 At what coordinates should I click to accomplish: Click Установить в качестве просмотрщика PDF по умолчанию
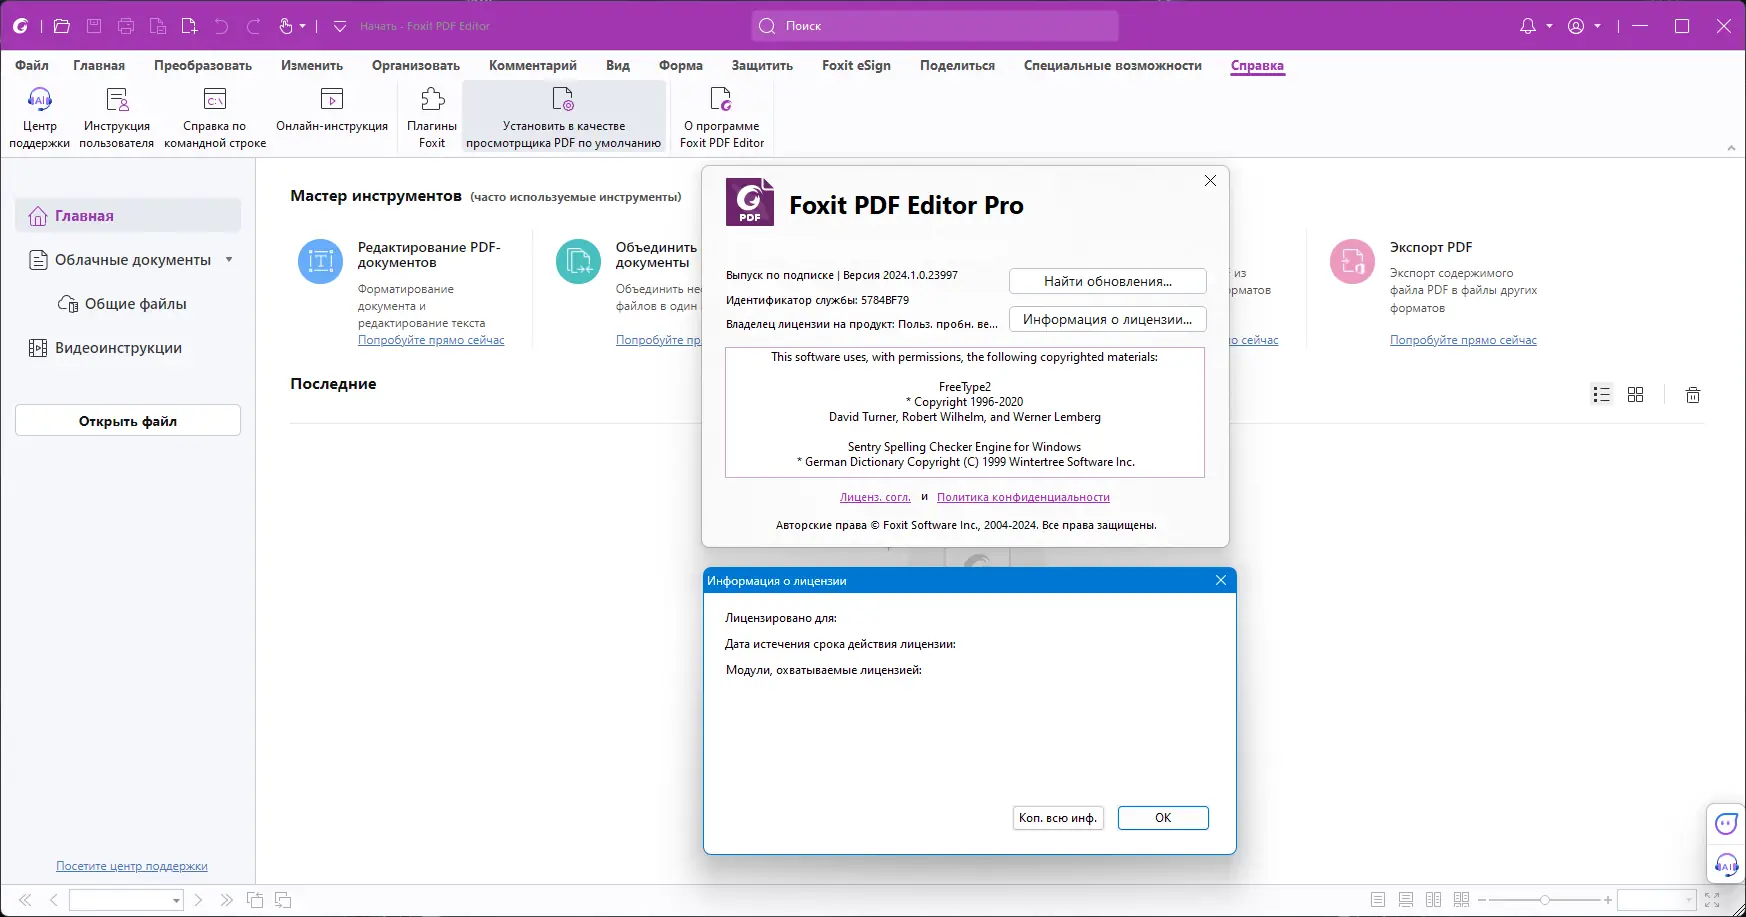click(x=564, y=117)
